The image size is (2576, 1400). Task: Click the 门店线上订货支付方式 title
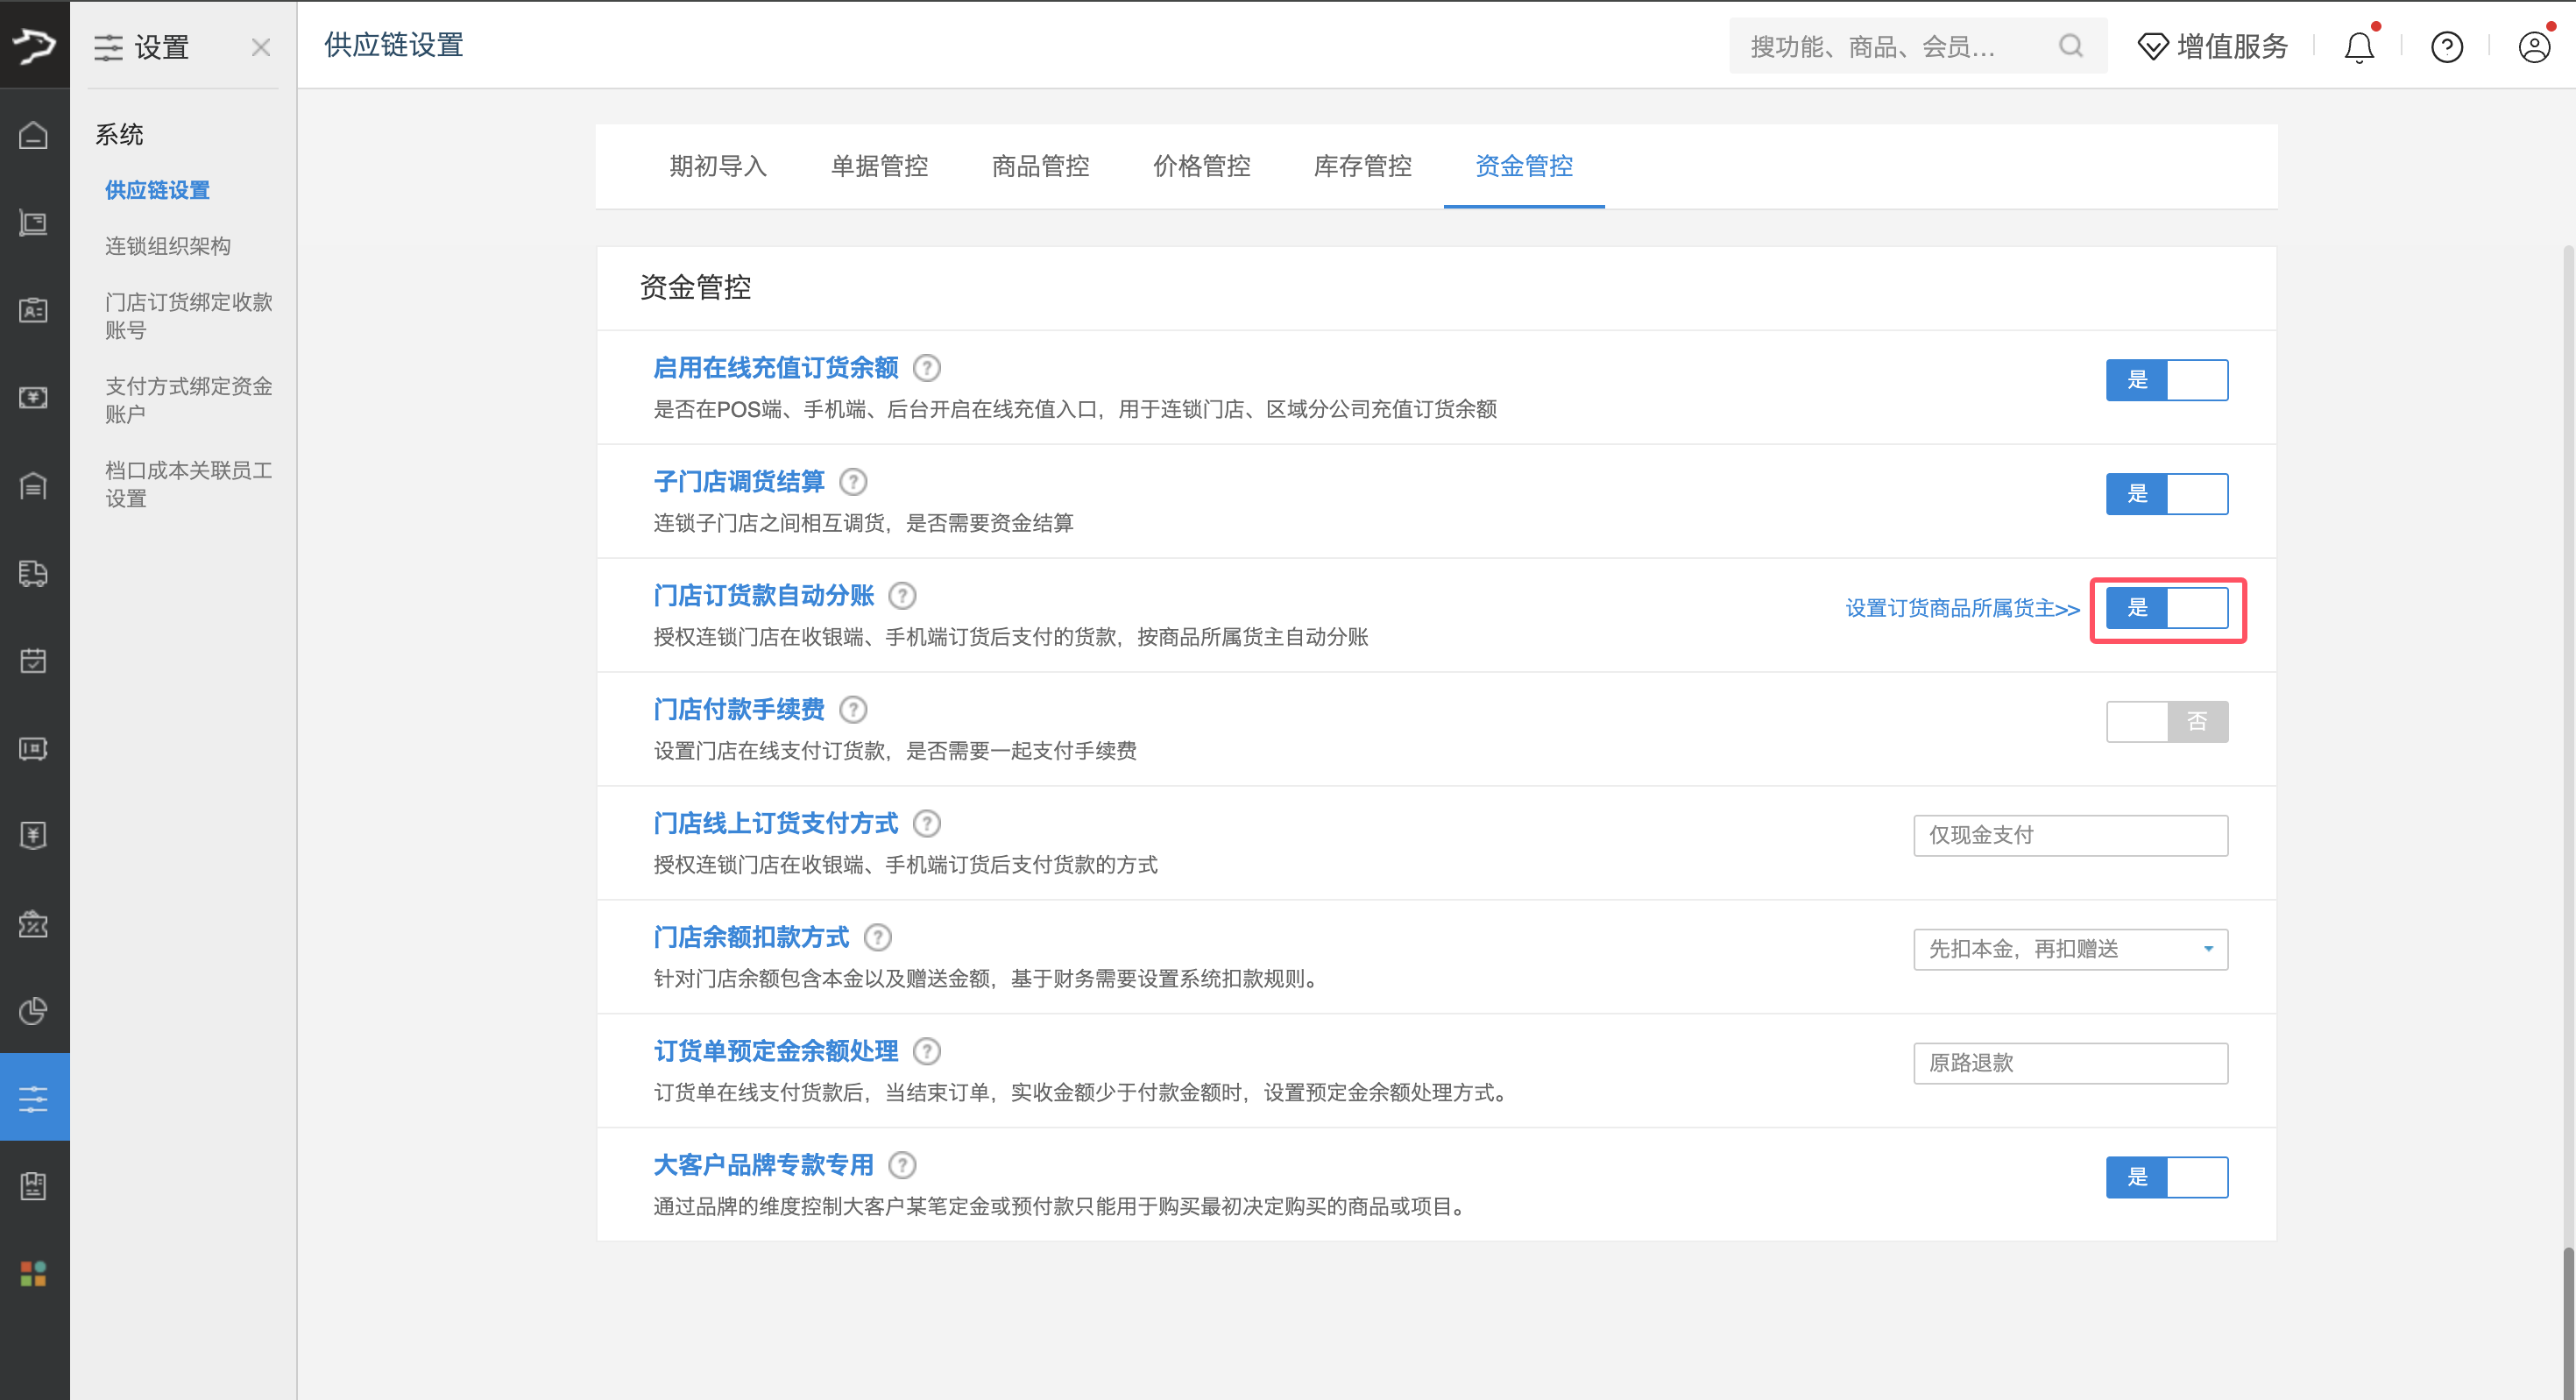[x=776, y=824]
